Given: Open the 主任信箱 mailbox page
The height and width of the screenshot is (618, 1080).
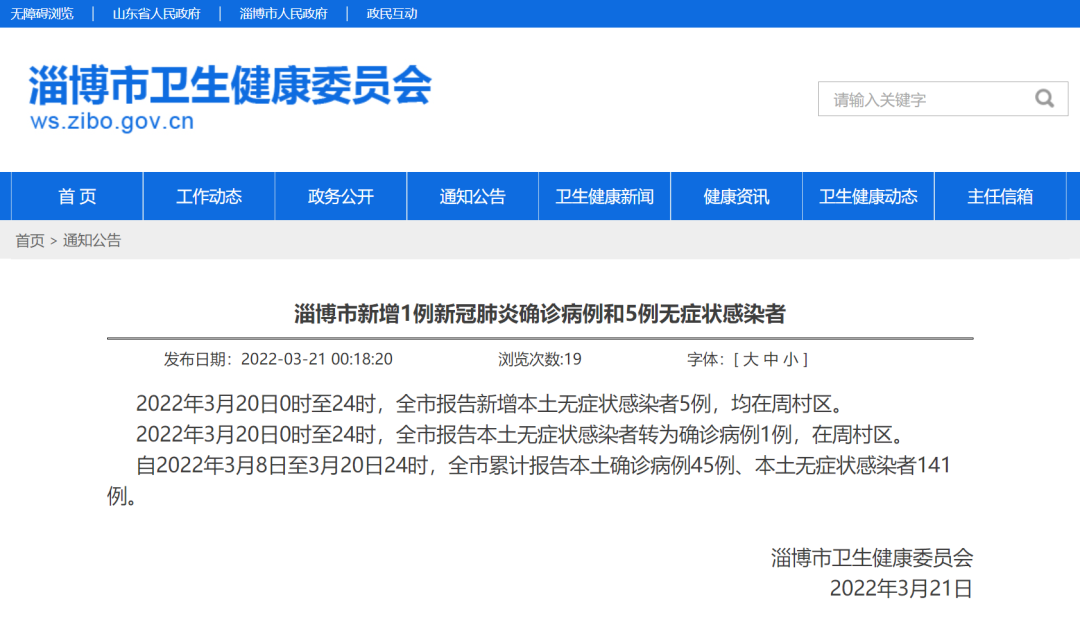Looking at the screenshot, I should coord(1000,197).
